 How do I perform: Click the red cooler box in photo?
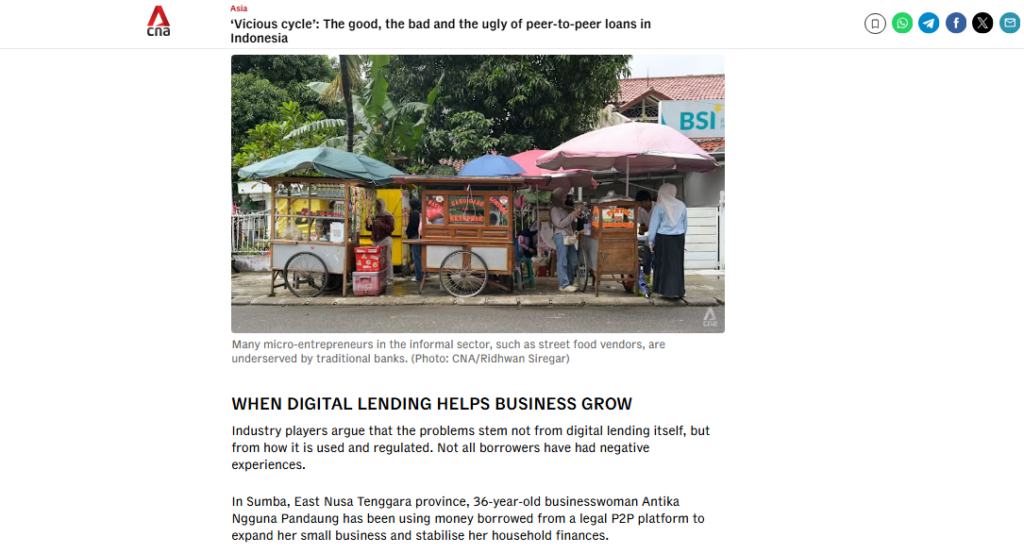point(370,259)
